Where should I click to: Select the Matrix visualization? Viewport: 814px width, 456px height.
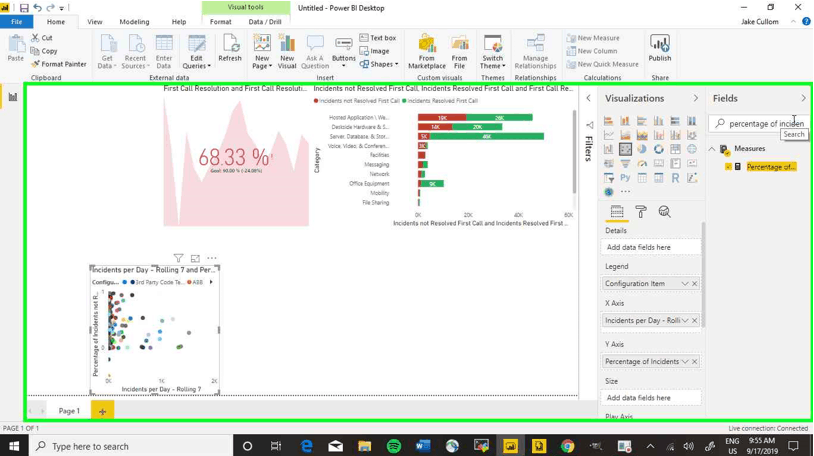[x=658, y=178]
